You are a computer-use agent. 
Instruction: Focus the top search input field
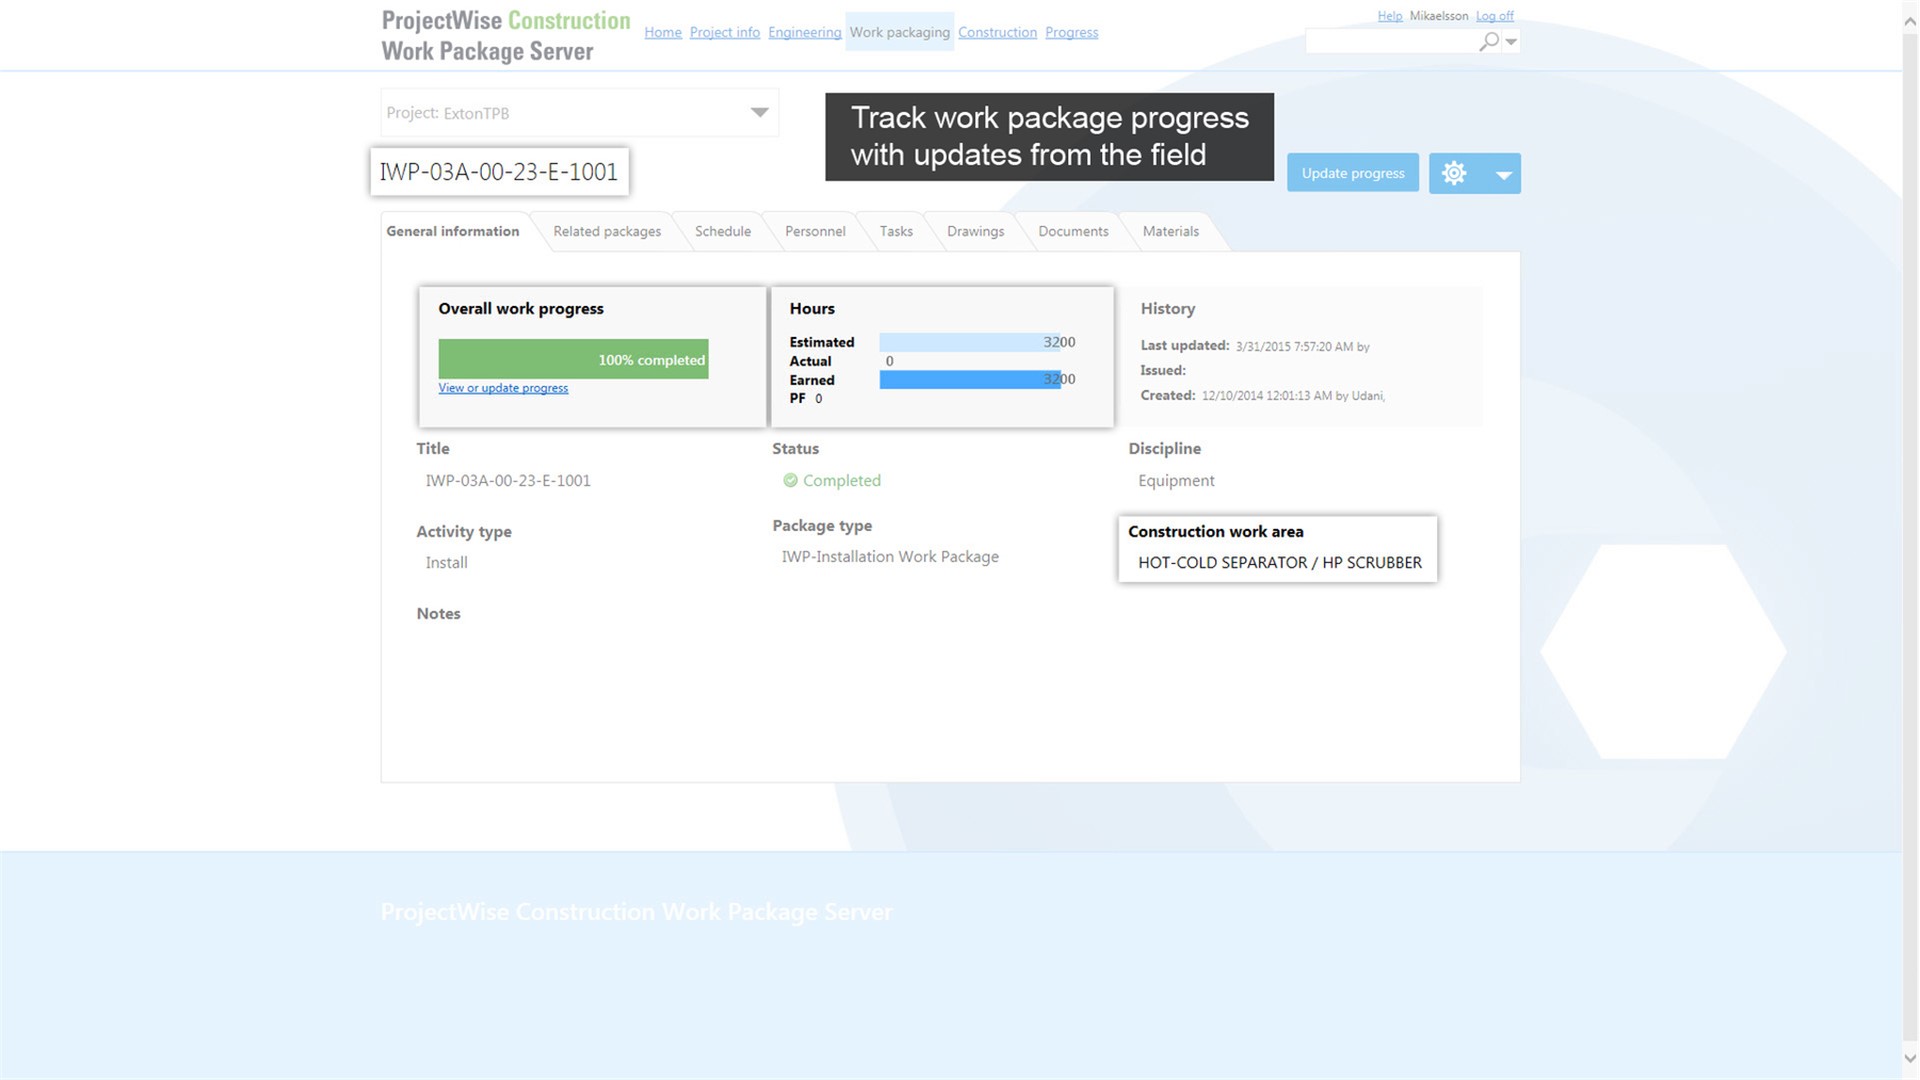click(x=1391, y=41)
